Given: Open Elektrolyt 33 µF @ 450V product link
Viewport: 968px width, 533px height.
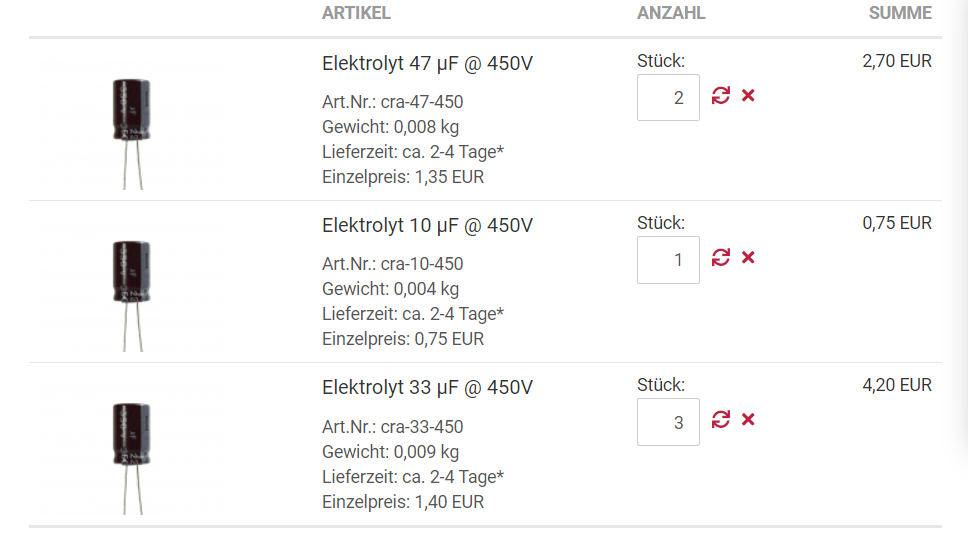Looking at the screenshot, I should click(427, 388).
